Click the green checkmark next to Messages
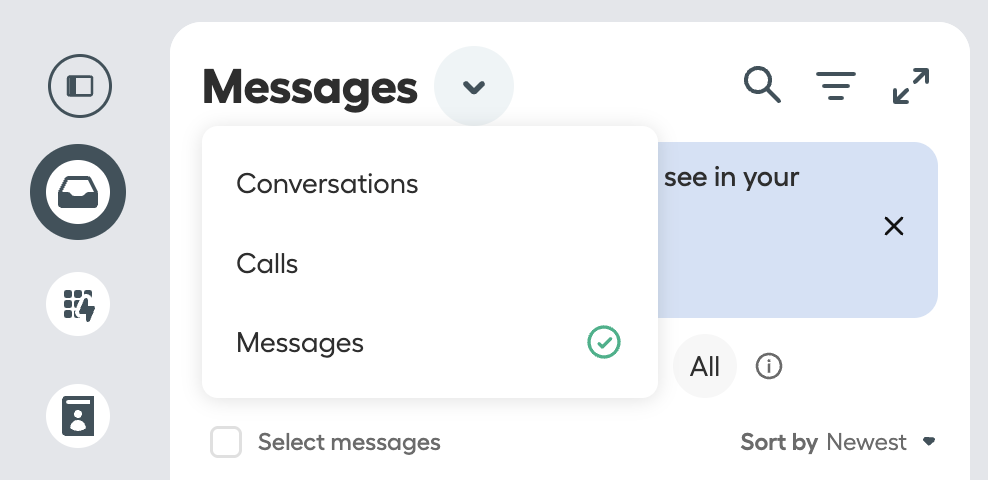This screenshot has height=480, width=988. pyautogui.click(x=604, y=343)
